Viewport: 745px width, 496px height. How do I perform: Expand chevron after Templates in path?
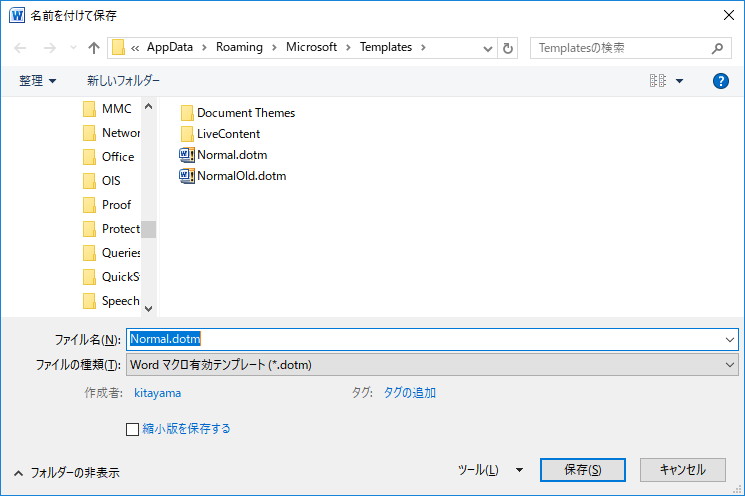[x=423, y=48]
